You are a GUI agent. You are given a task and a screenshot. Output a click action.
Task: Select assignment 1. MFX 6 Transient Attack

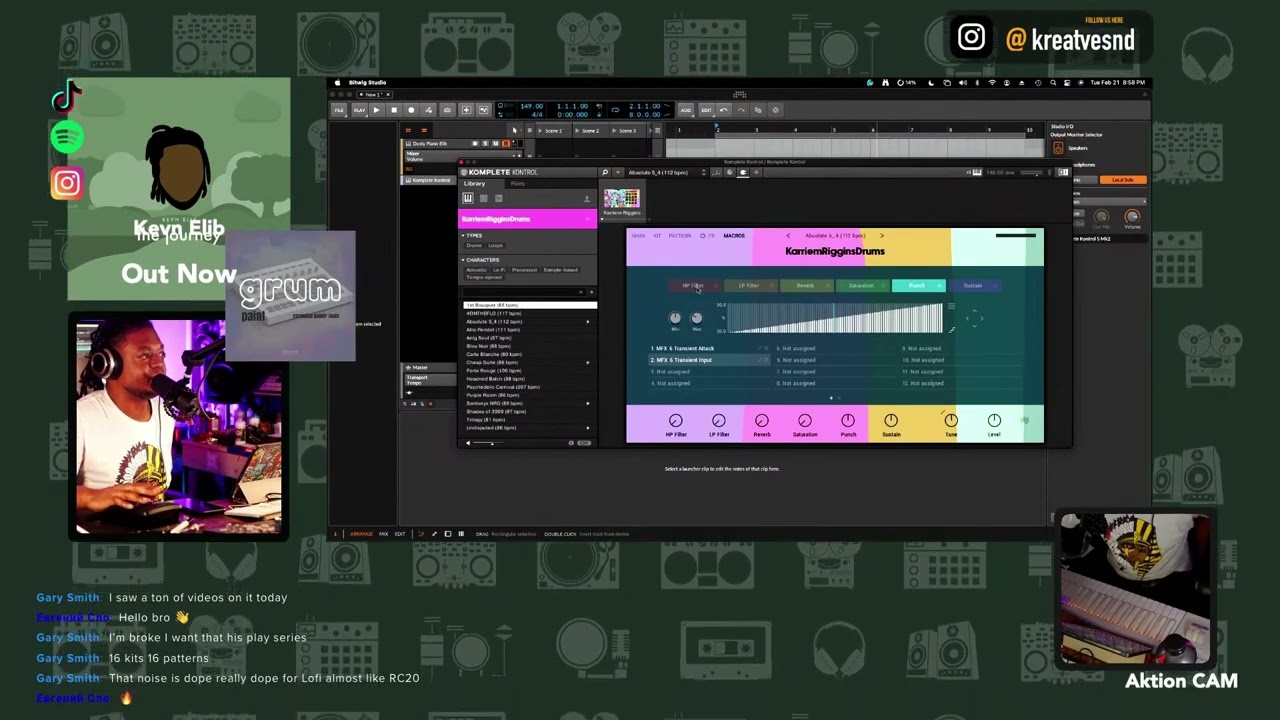coord(709,349)
